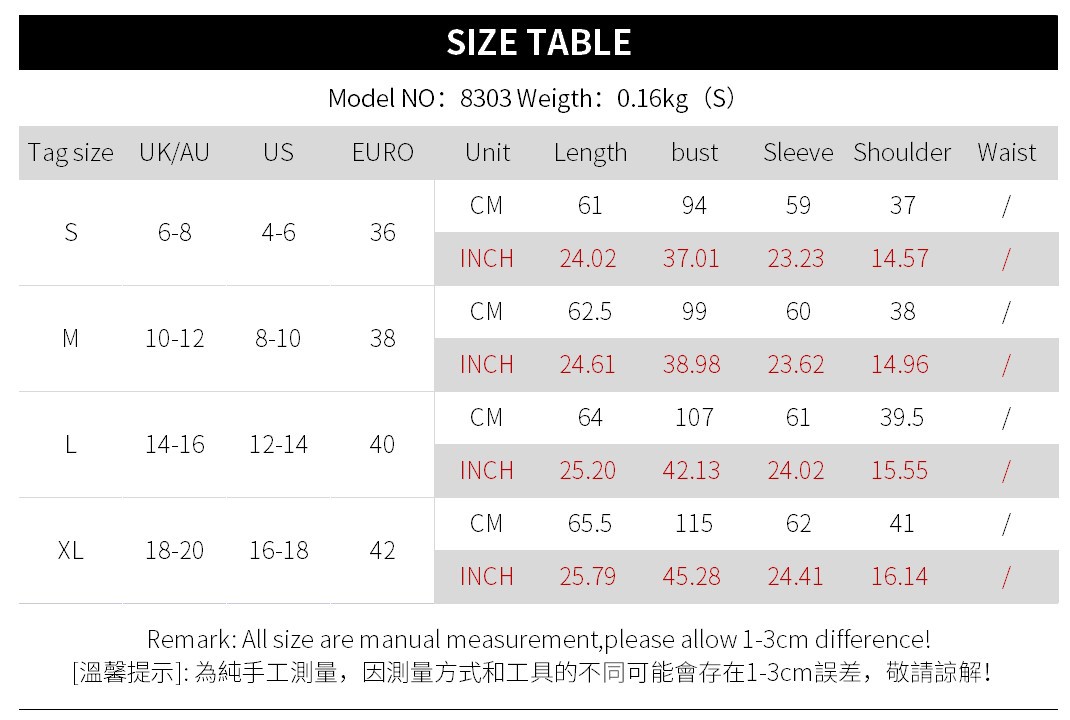Image resolution: width=1070 pixels, height=720 pixels.
Task: Click the Waist column header
Action: pyautogui.click(x=1007, y=152)
